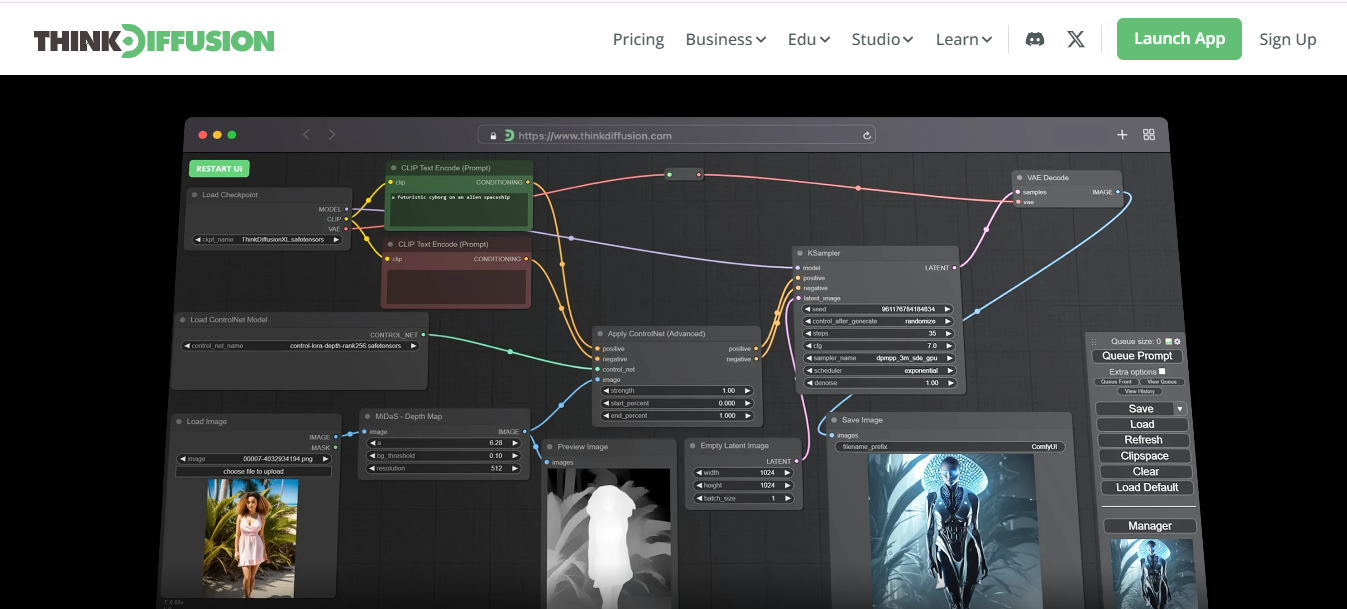This screenshot has width=1347, height=609.
Task: Click the seed field in KSampler
Action: coord(879,309)
